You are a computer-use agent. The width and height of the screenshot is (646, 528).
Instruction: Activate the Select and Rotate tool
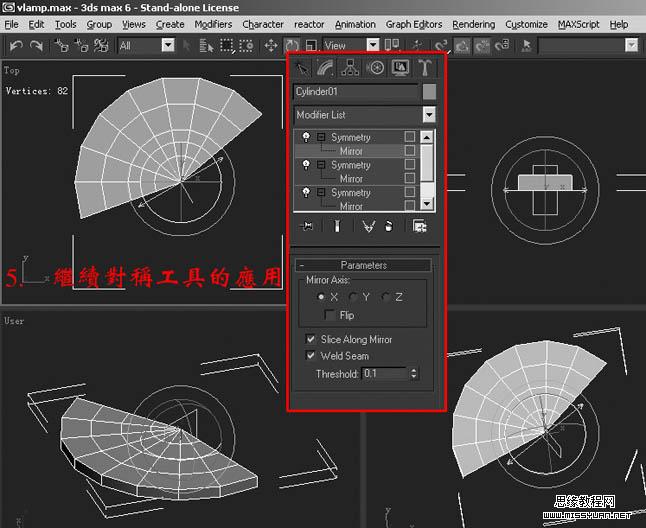291,45
